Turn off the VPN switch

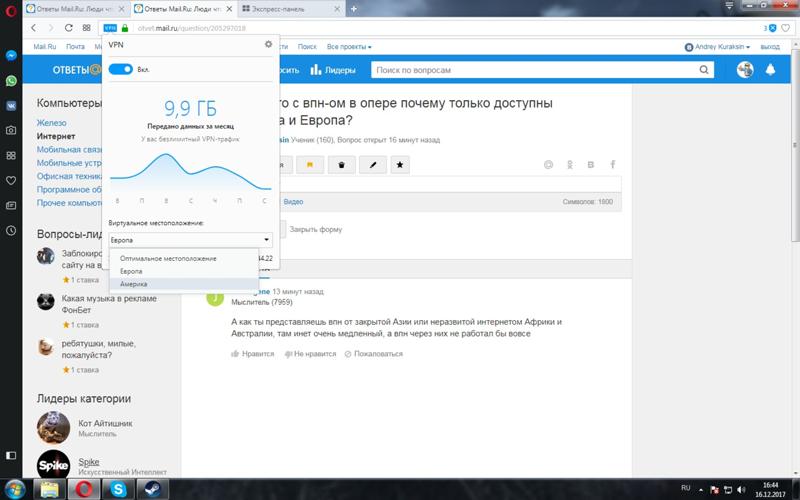coord(121,69)
